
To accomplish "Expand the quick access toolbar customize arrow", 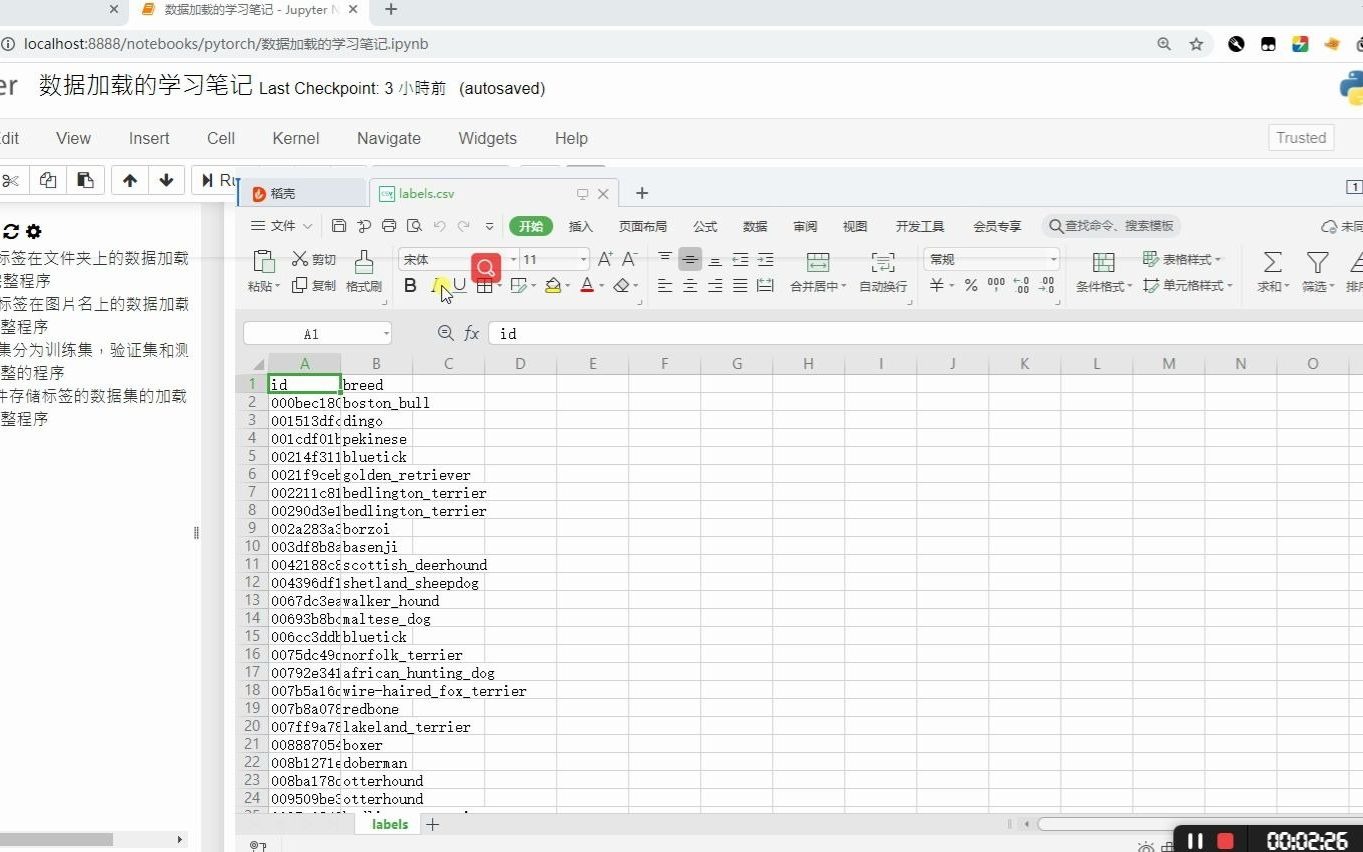I will tap(489, 226).
